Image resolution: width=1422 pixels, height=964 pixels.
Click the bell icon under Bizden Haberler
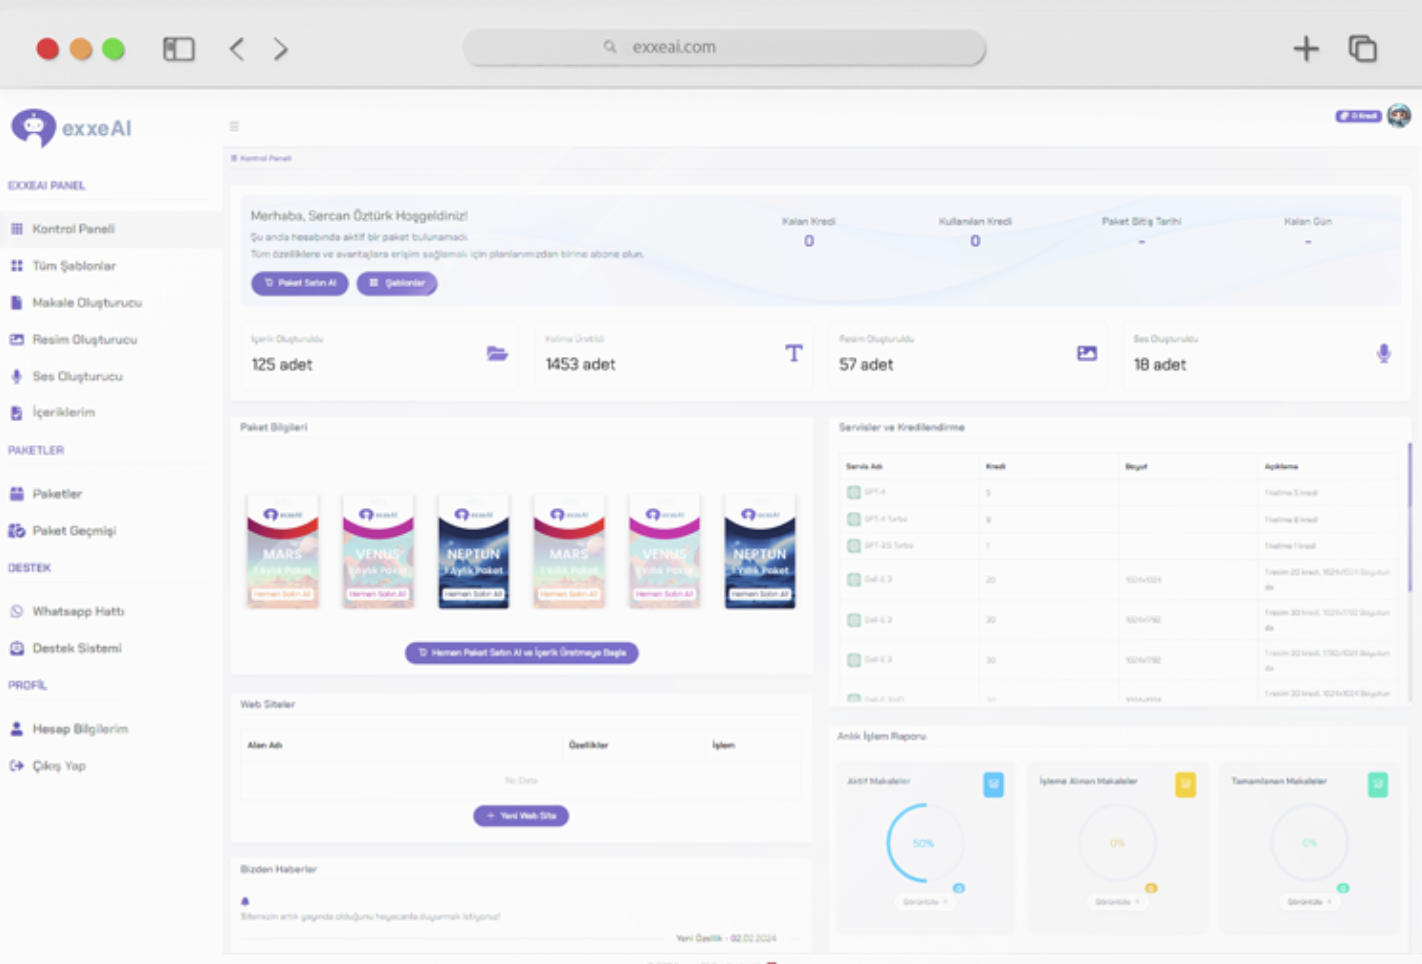pyautogui.click(x=245, y=901)
